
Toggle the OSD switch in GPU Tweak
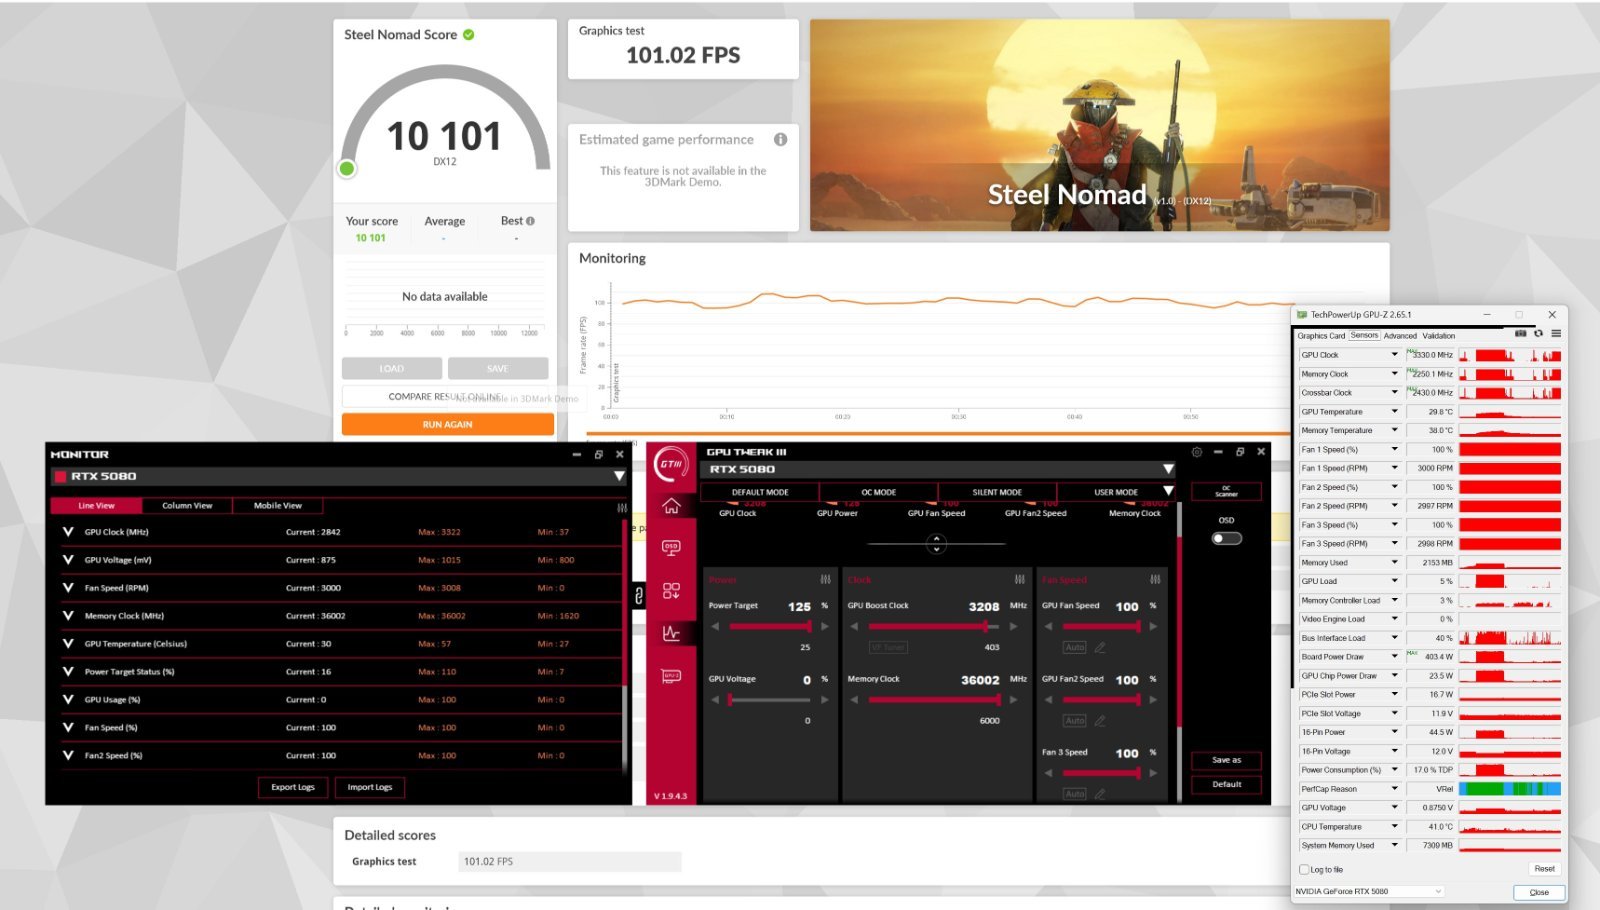(1226, 539)
